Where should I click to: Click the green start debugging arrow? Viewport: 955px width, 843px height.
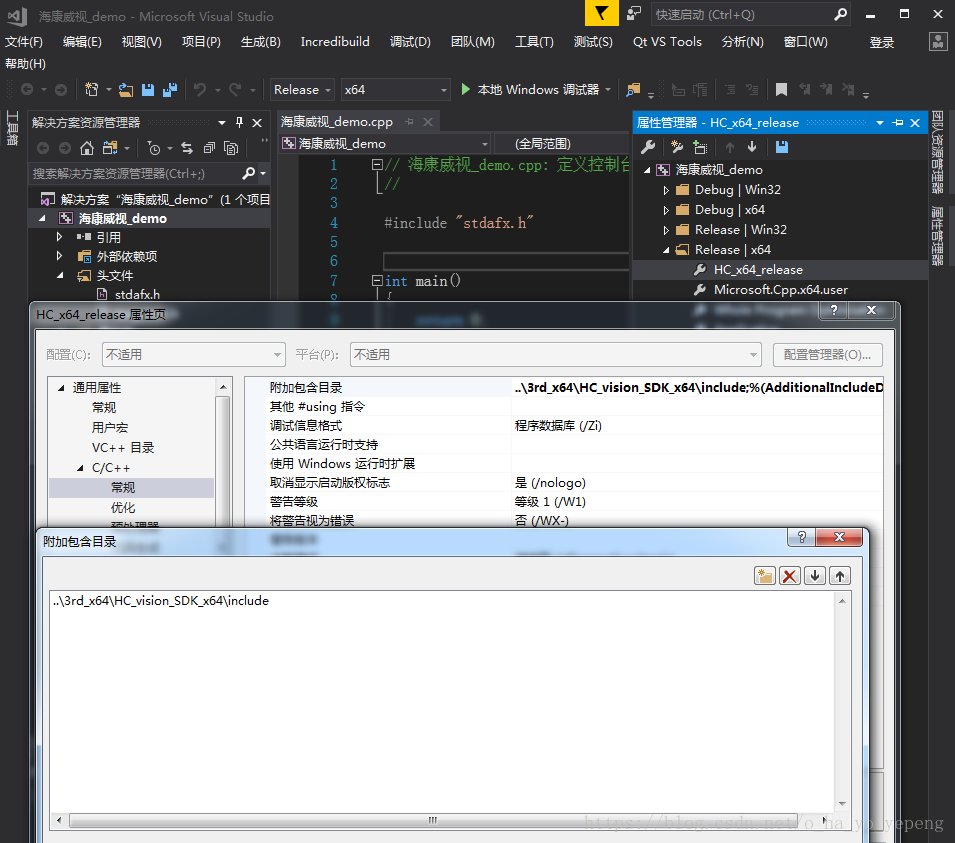466,90
